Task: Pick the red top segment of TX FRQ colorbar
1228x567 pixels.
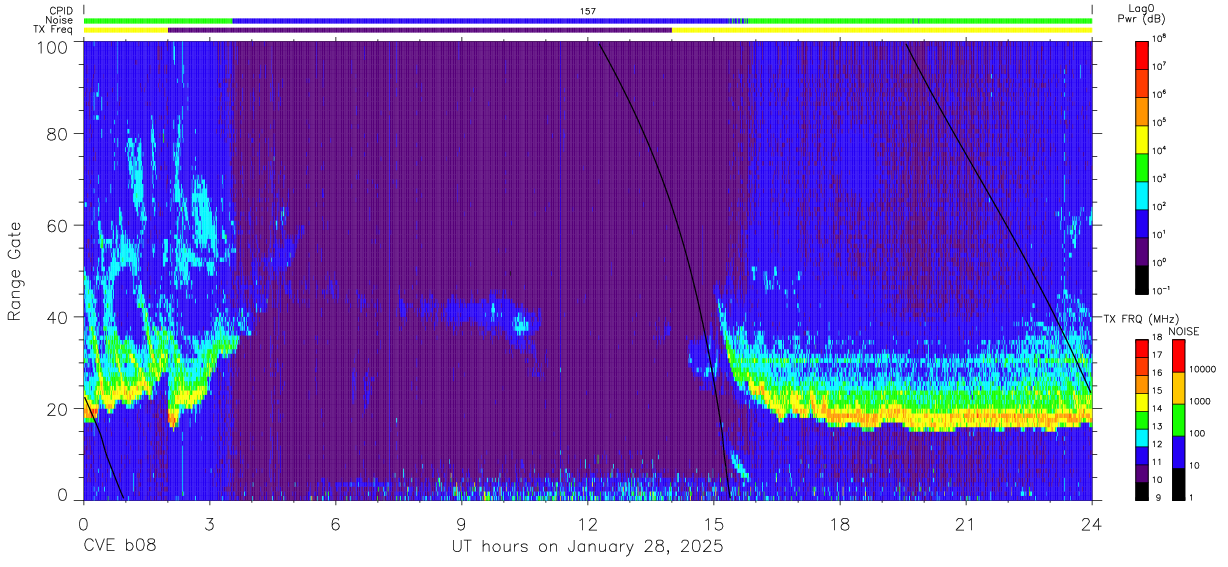Action: [x=1143, y=349]
